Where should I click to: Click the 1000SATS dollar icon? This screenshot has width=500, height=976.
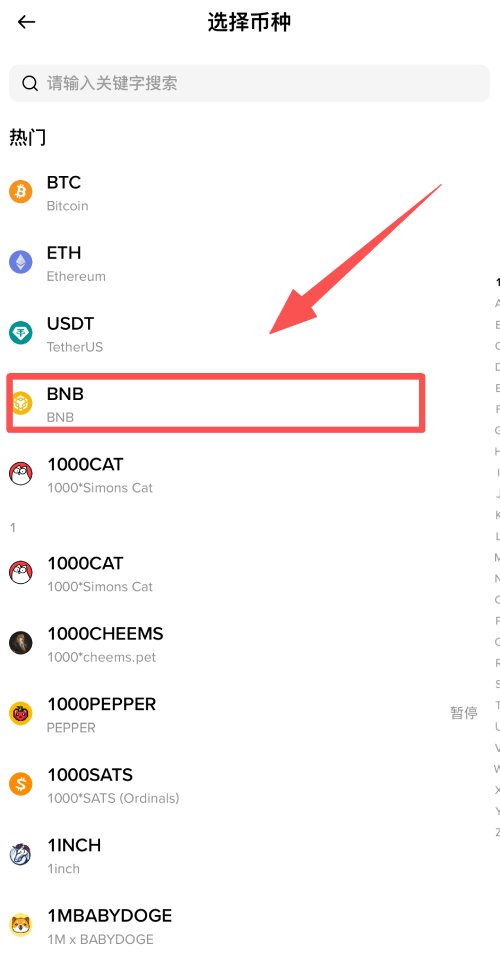coord(21,784)
